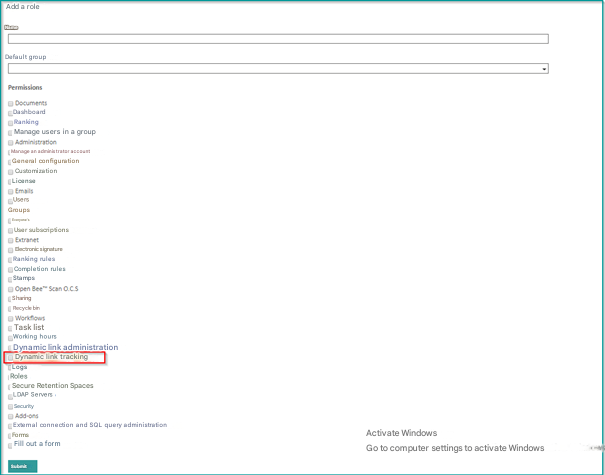Toggle the Open Bee Scan O.C.S checkbox
Viewport: 605px width, 475px height.
click(x=10, y=289)
